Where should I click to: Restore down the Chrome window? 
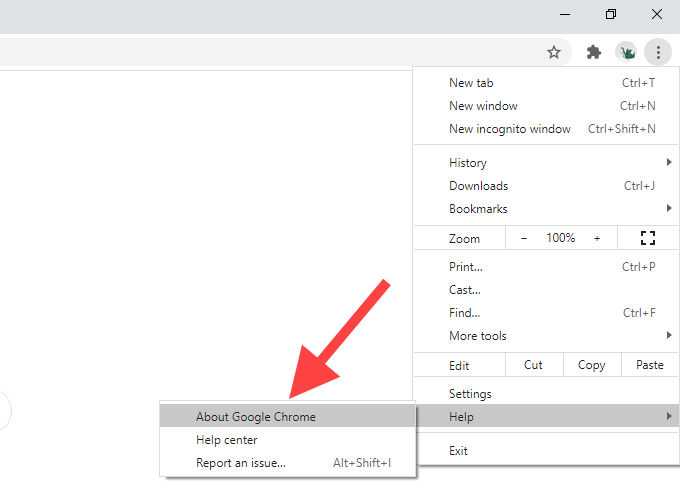pyautogui.click(x=611, y=14)
